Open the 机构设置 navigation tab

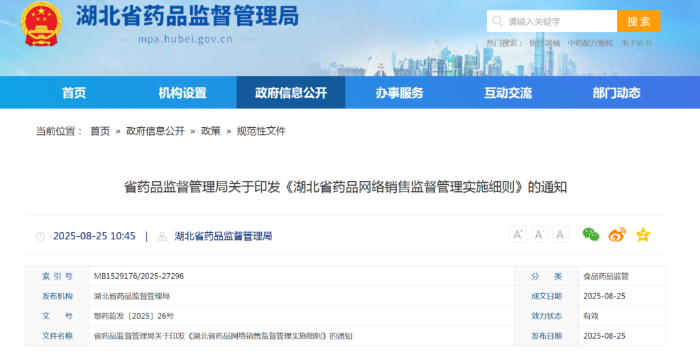[182, 92]
